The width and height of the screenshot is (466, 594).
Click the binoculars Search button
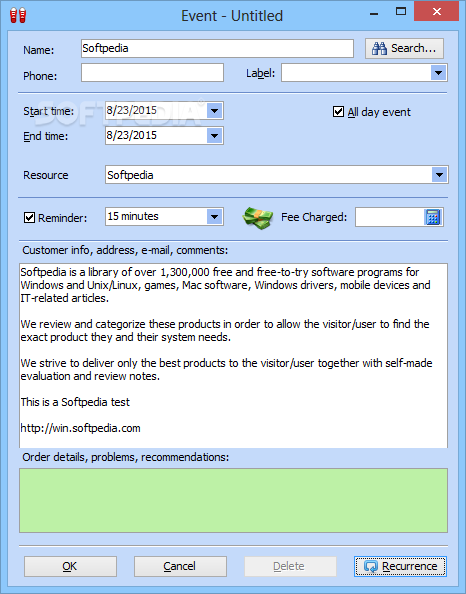coord(404,48)
